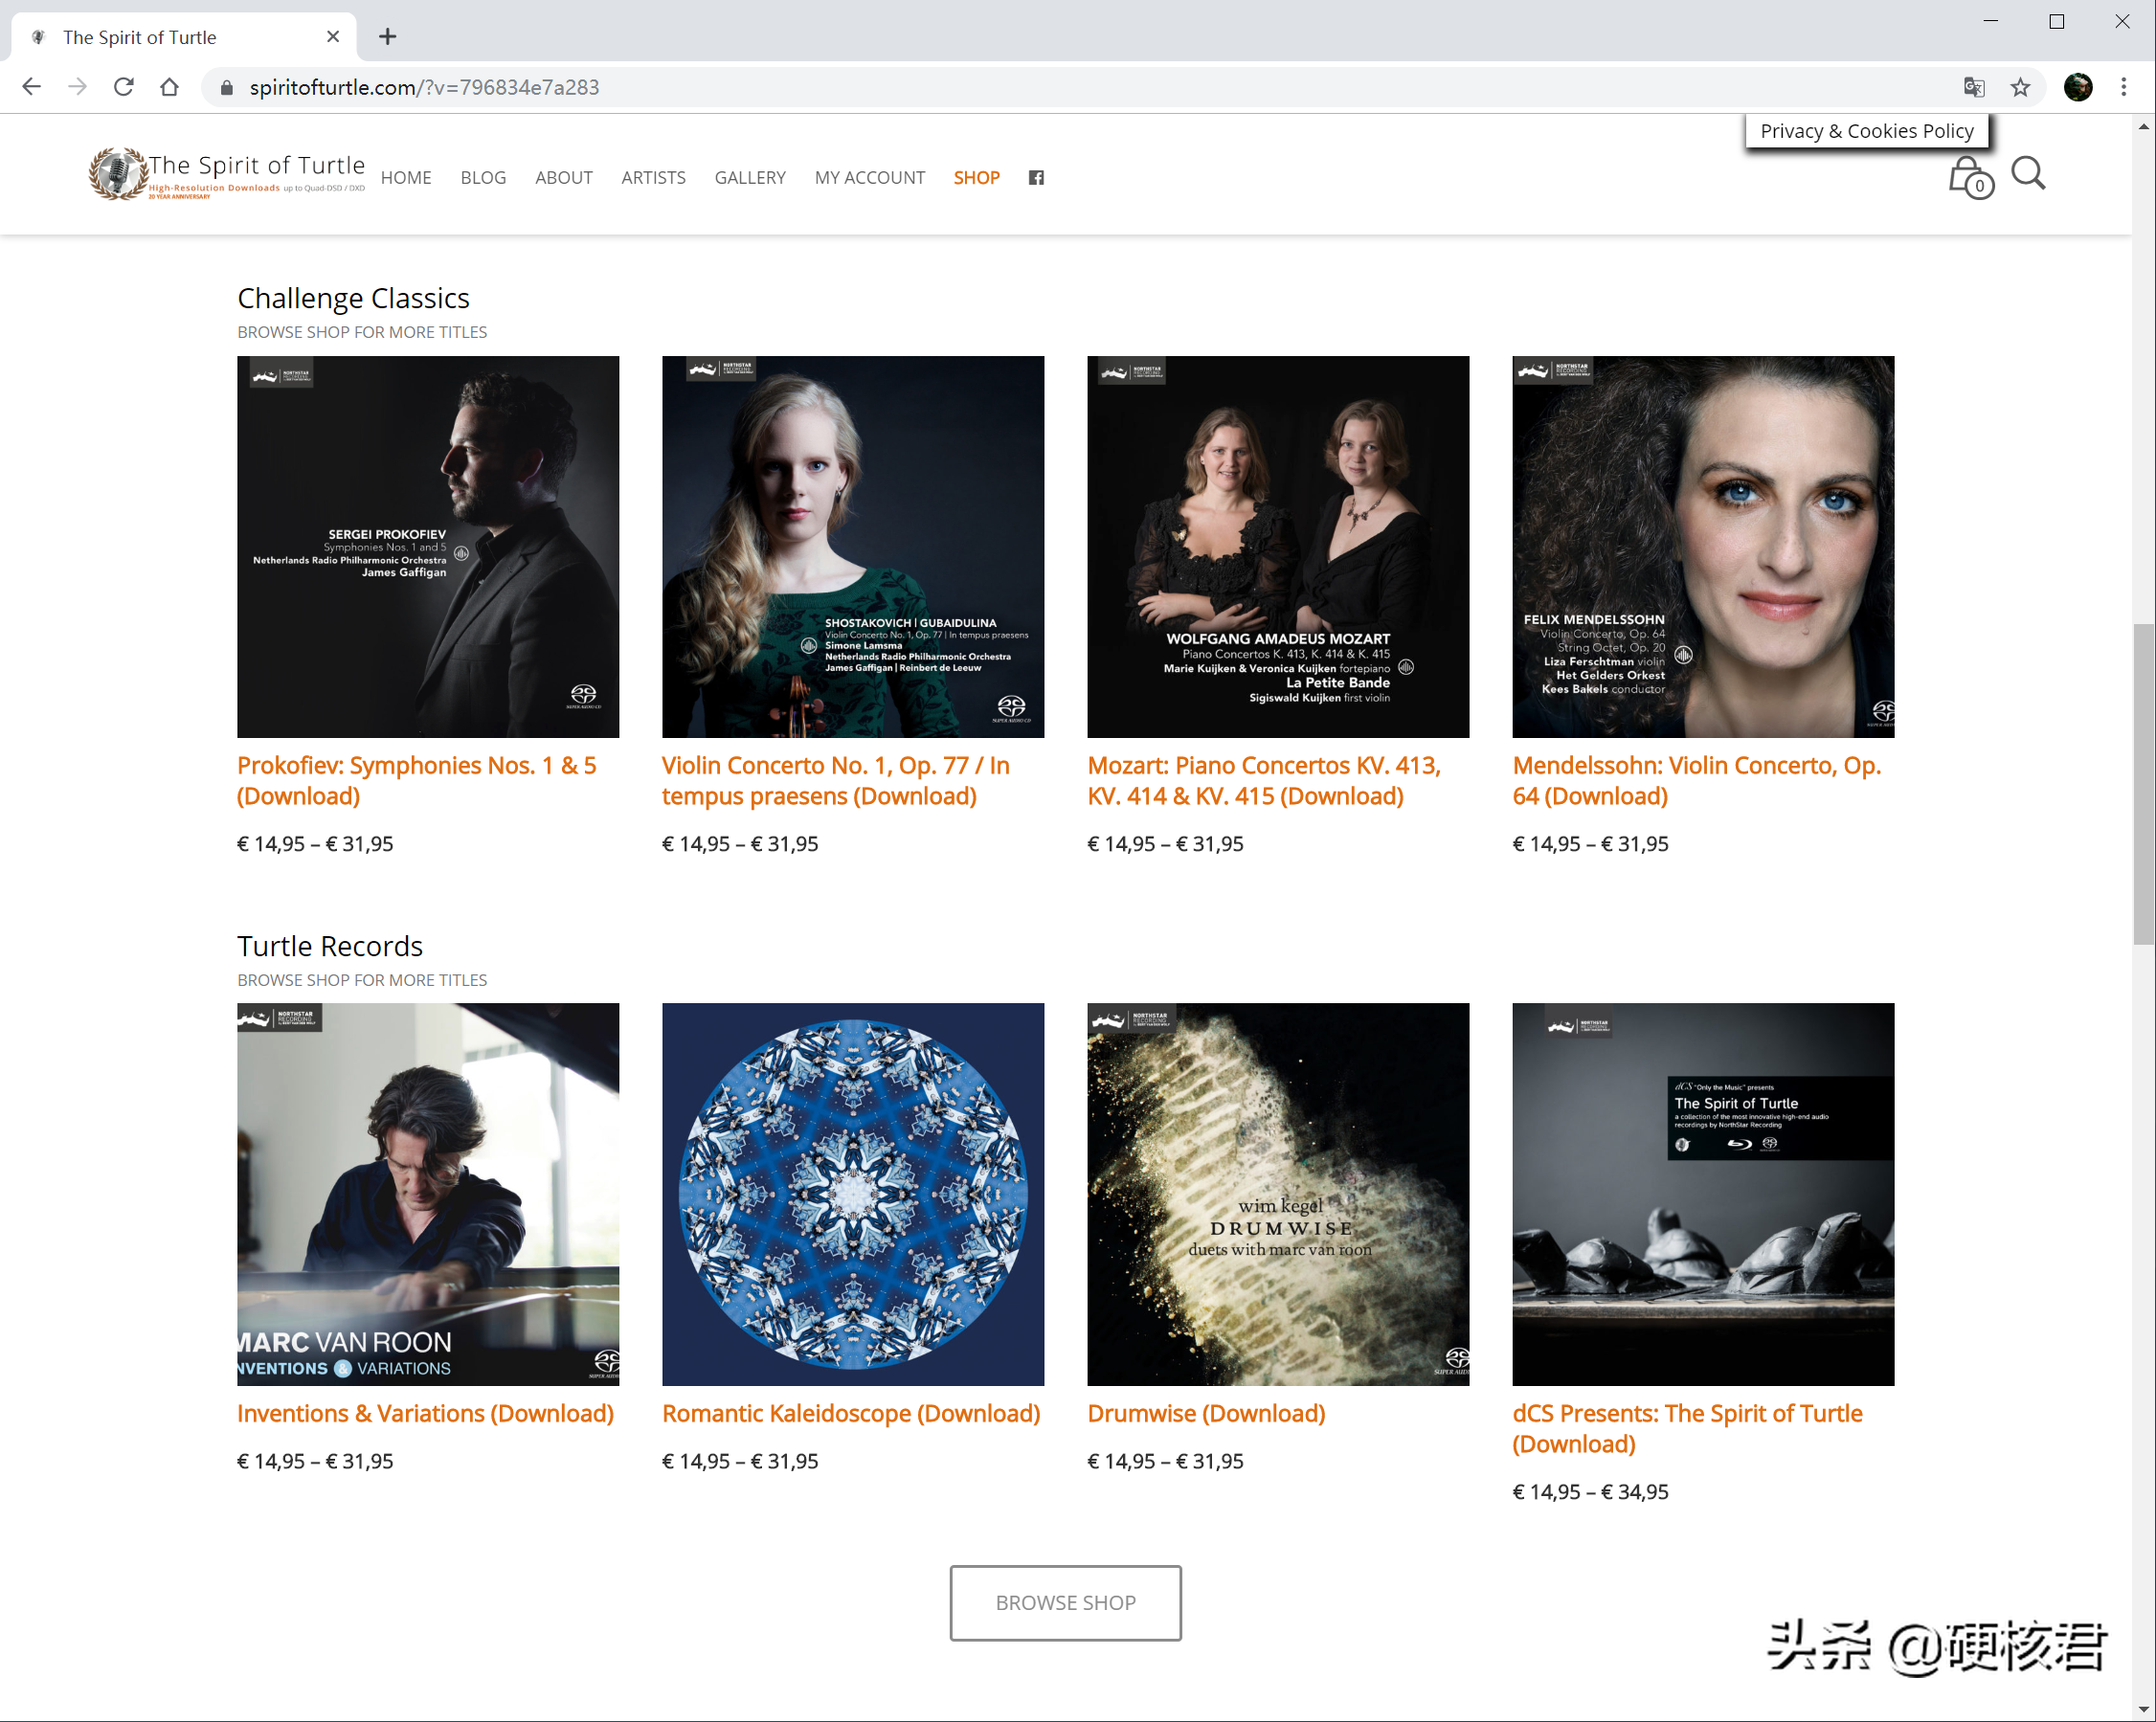Open a new browser tab
This screenshot has height=1722, width=2156.
click(388, 37)
